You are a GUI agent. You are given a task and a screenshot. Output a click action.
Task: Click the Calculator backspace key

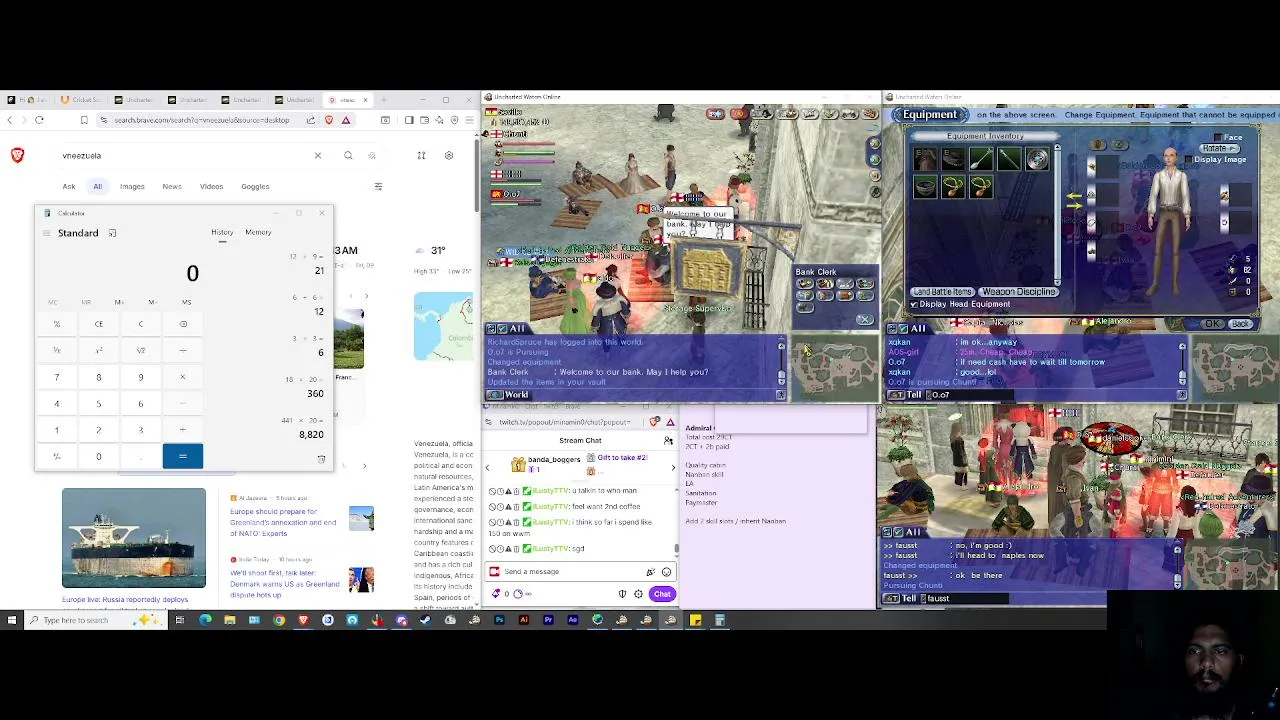tap(183, 324)
